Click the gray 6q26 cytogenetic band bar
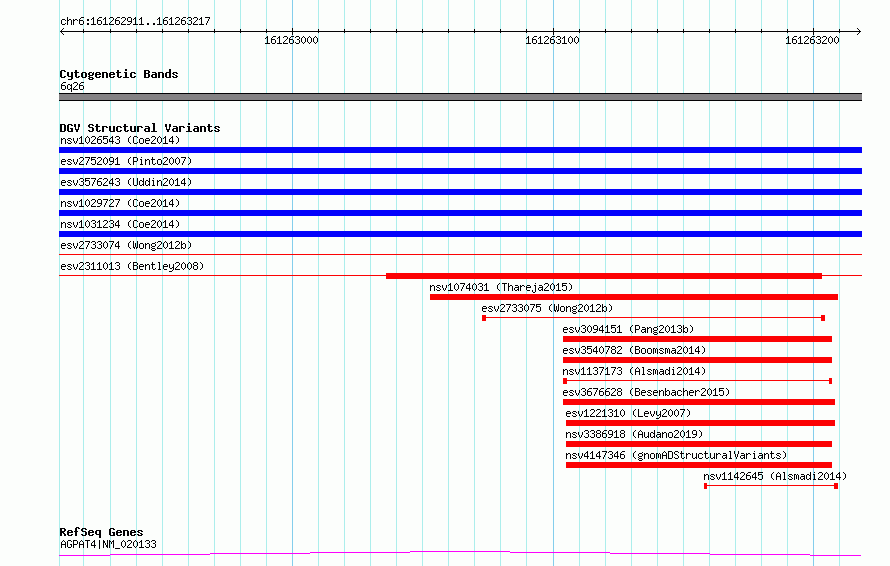Viewport: 890px width, 566px height. click(460, 97)
